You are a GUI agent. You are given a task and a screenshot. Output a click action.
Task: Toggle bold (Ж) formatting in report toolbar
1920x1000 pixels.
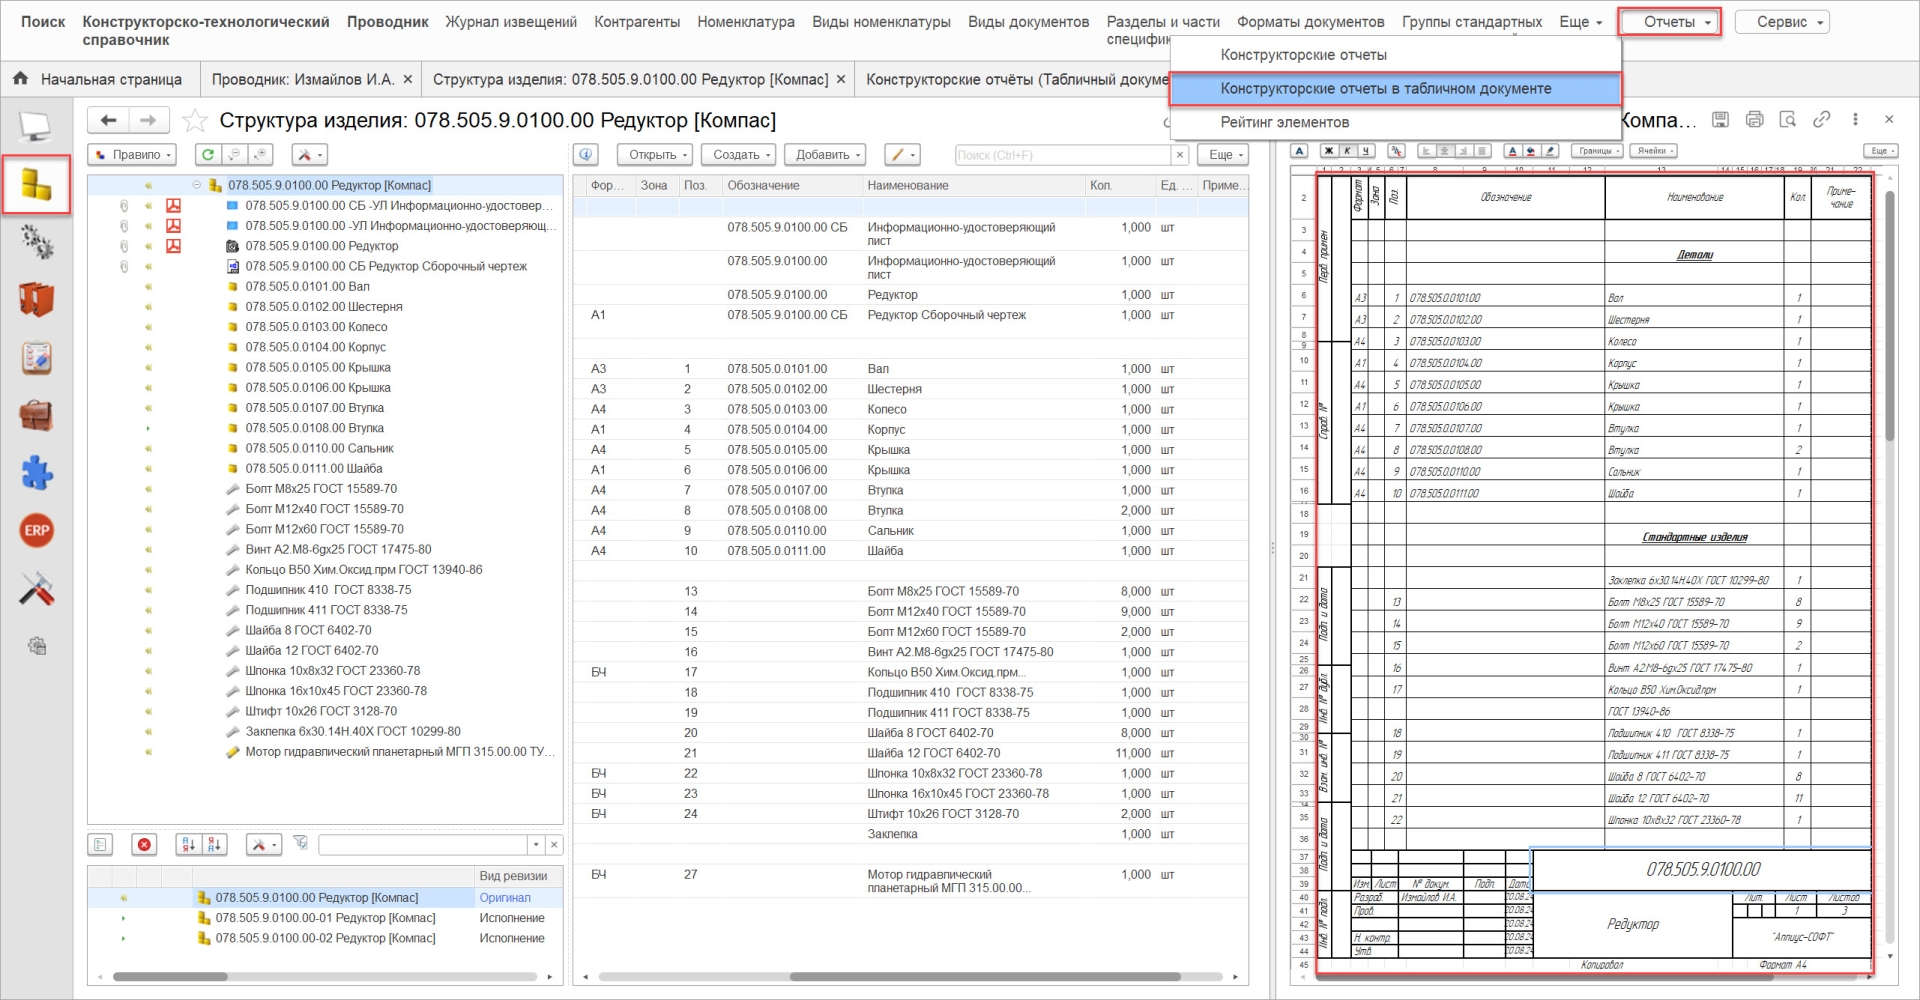tap(1329, 151)
